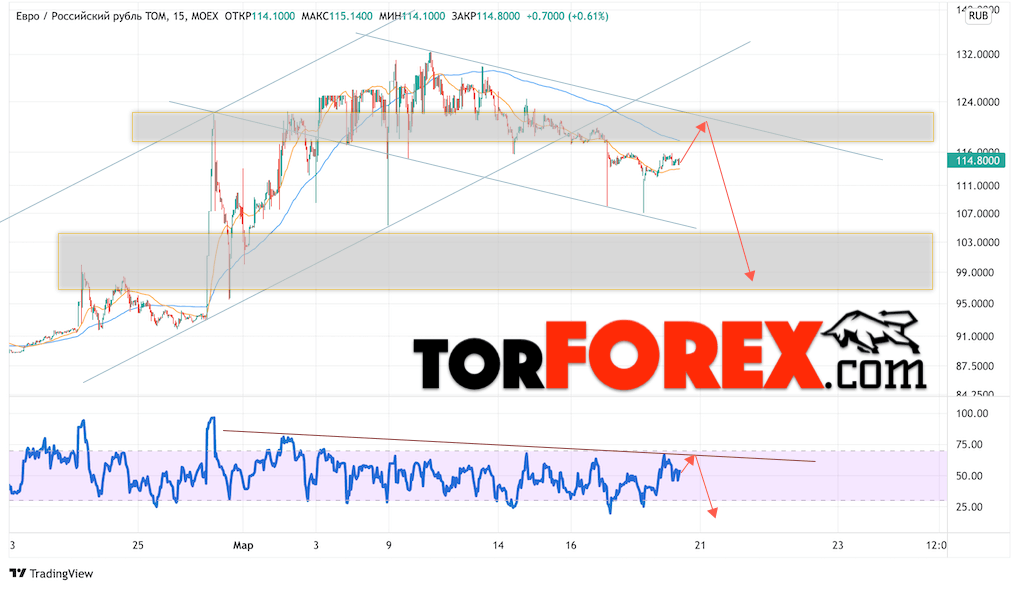Click price axis label 124.0000
Viewport: 1019px width, 589px height.
(x=977, y=102)
